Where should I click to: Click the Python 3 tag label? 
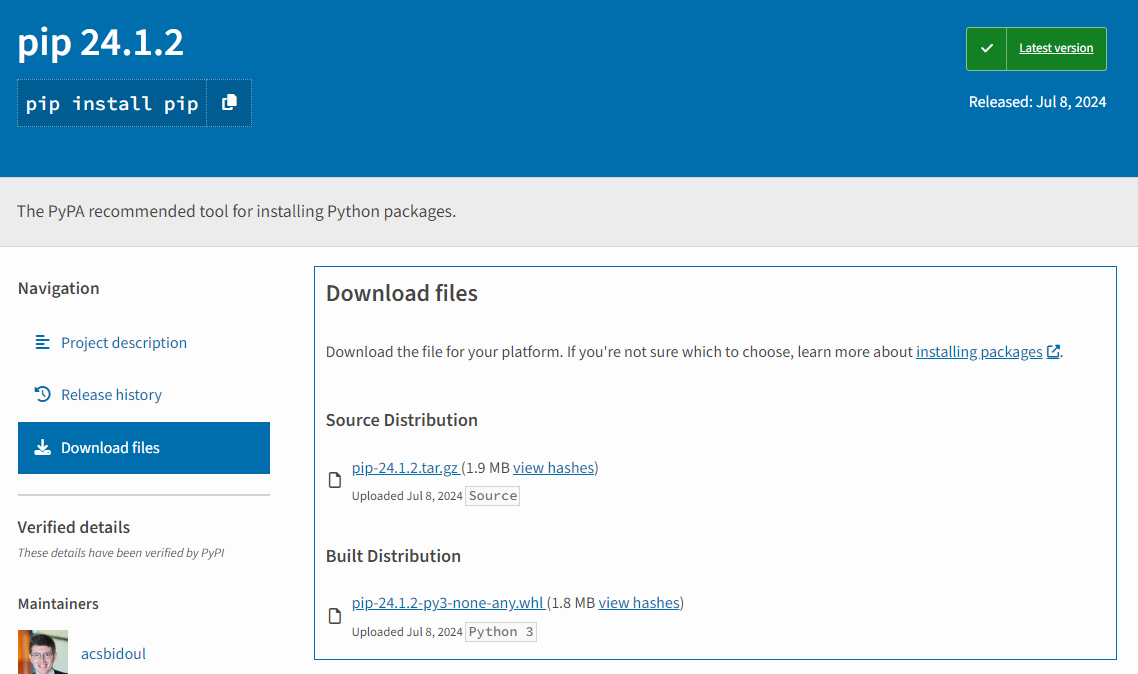click(501, 632)
